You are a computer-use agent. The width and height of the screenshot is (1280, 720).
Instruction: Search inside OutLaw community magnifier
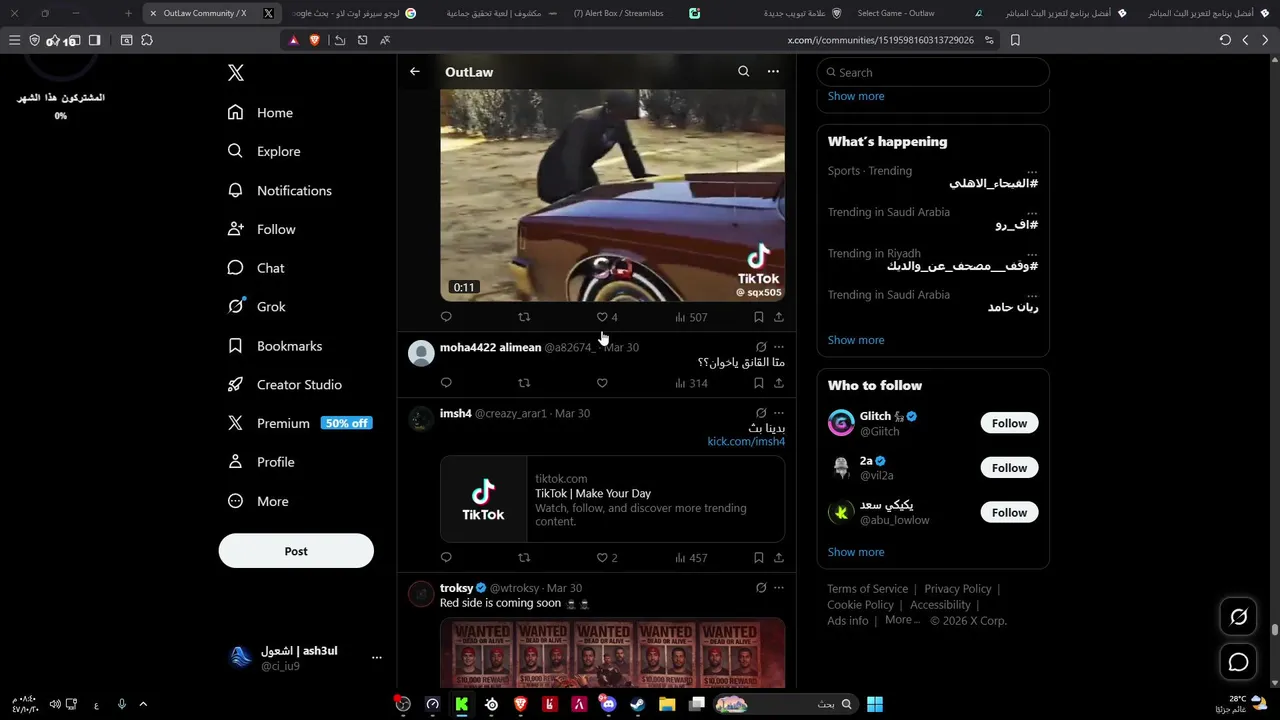click(743, 72)
